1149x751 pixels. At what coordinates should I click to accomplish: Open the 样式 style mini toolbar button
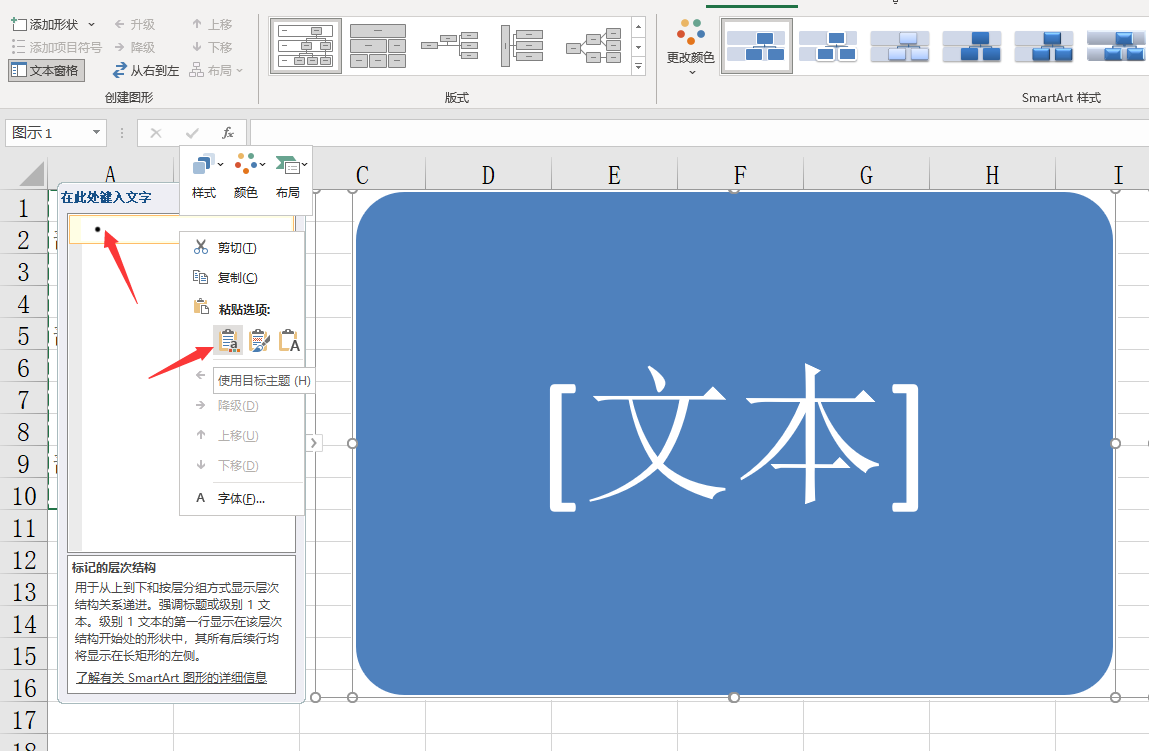pyautogui.click(x=204, y=176)
